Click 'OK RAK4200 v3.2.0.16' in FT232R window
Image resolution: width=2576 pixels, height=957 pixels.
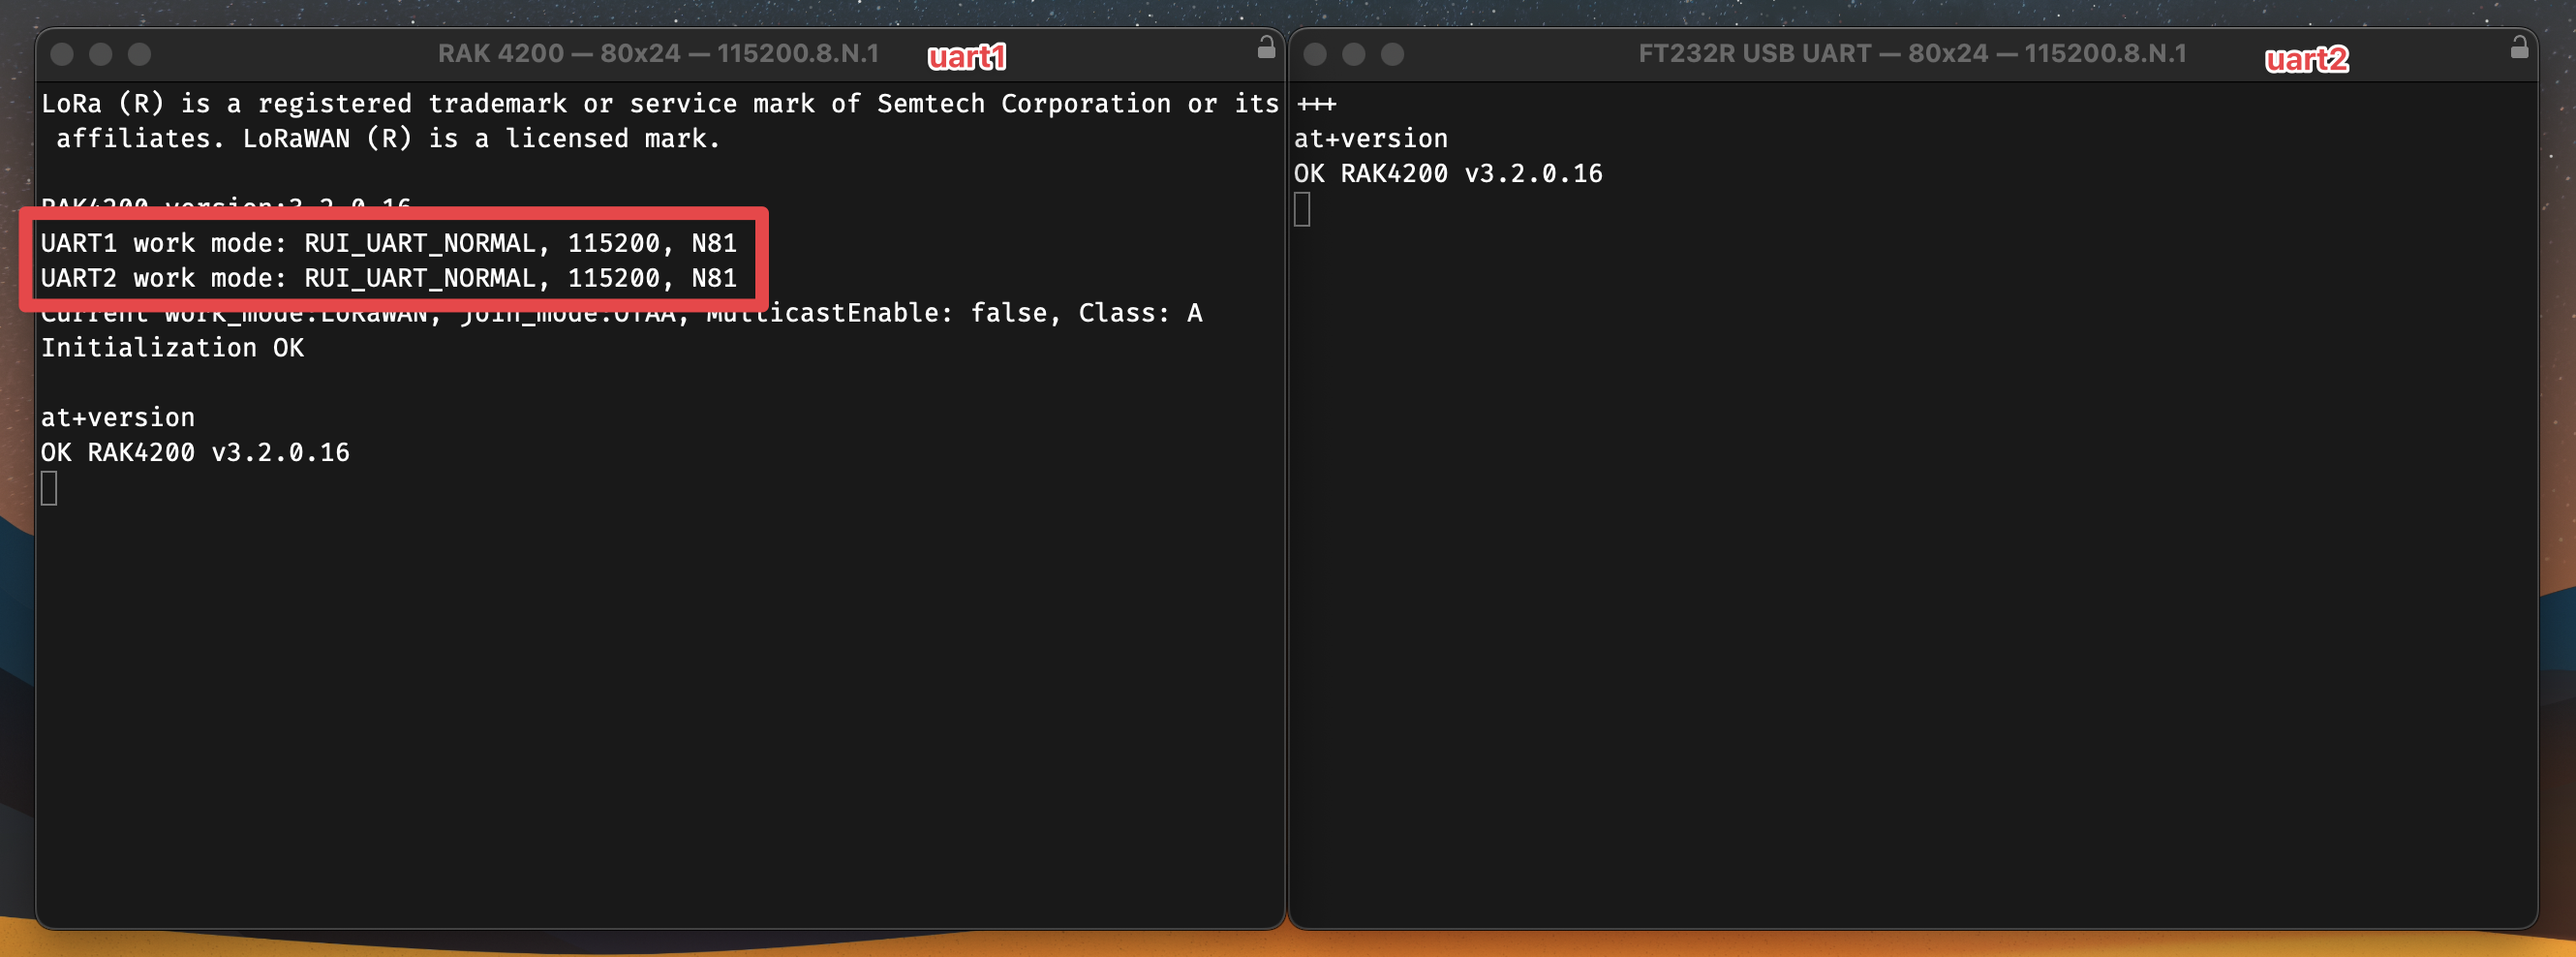(x=1448, y=174)
